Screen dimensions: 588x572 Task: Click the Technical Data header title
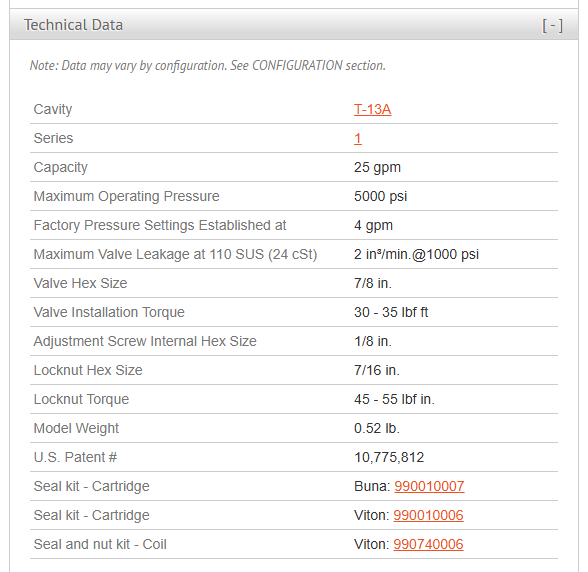pos(74,25)
